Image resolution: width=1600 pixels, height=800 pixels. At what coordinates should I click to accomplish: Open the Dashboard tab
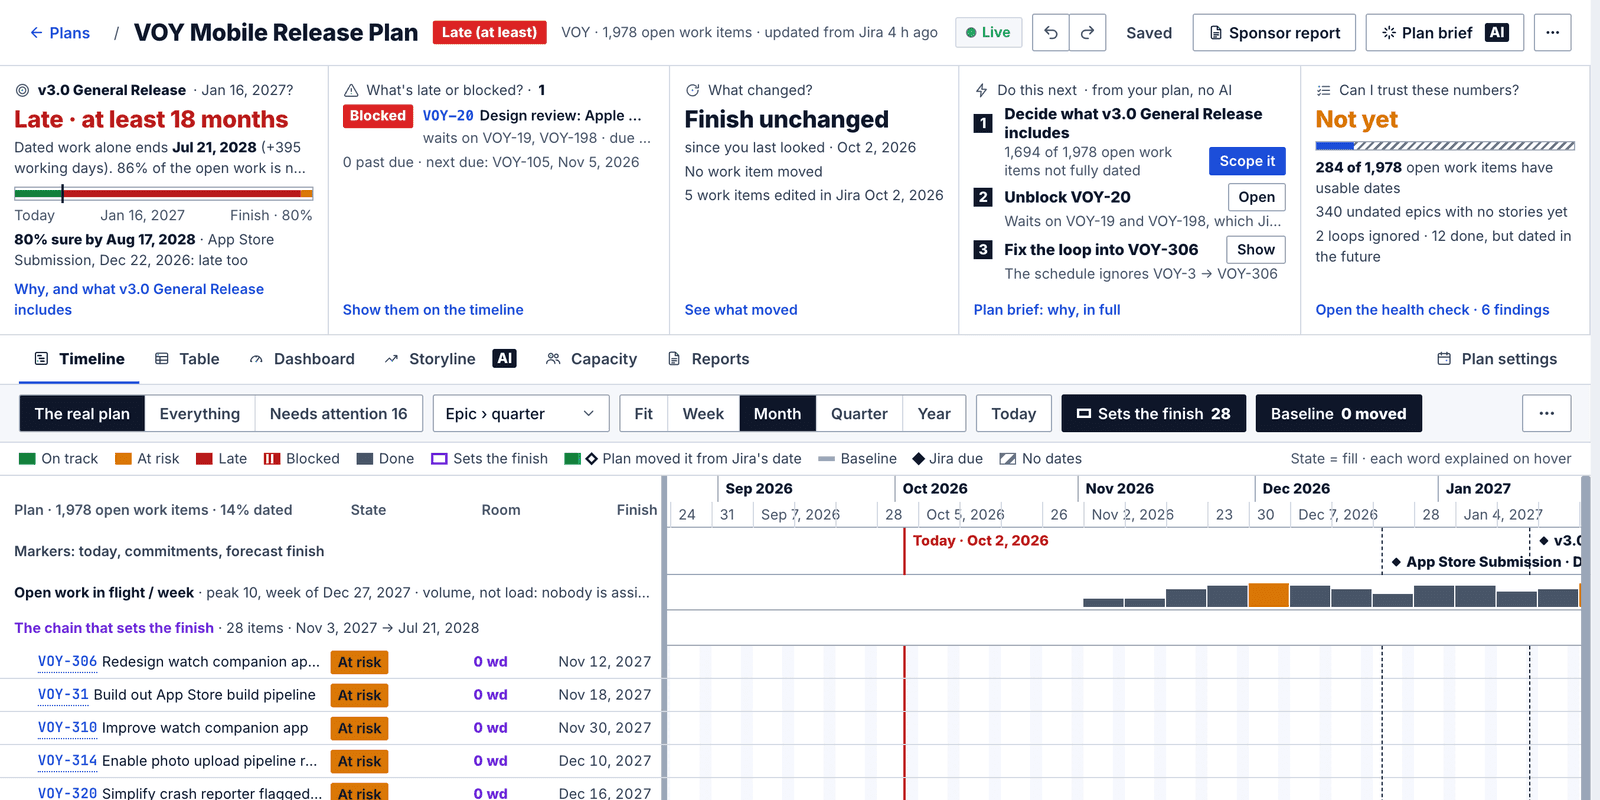pos(302,359)
